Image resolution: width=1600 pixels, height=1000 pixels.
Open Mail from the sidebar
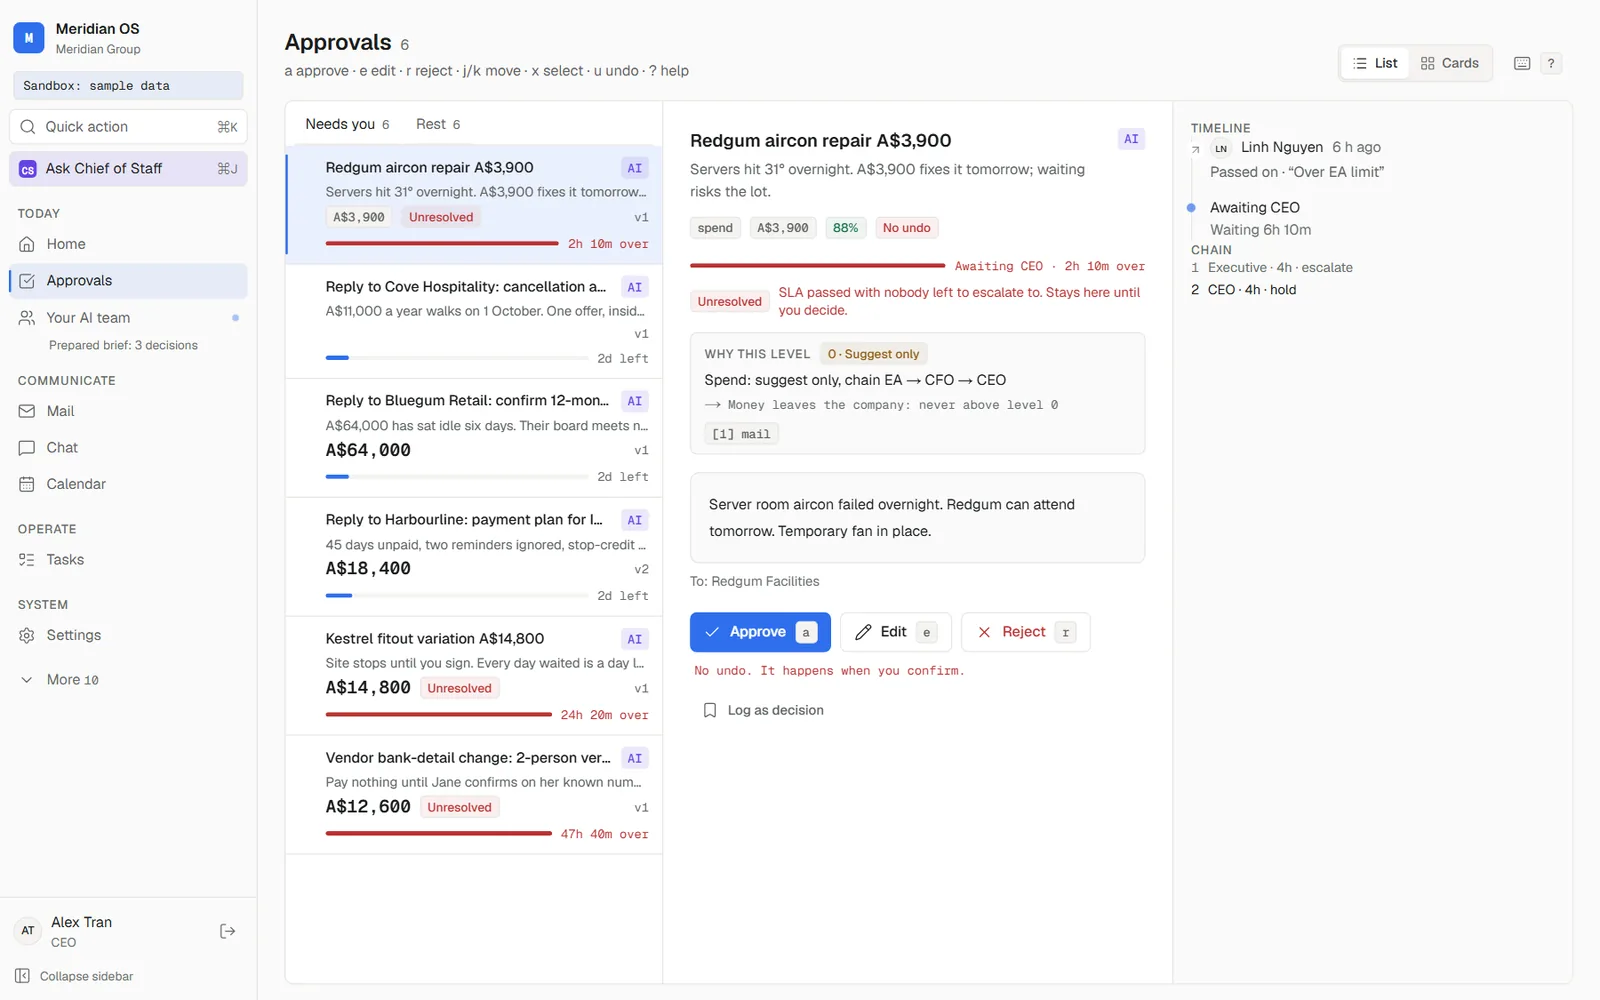[x=128, y=411]
